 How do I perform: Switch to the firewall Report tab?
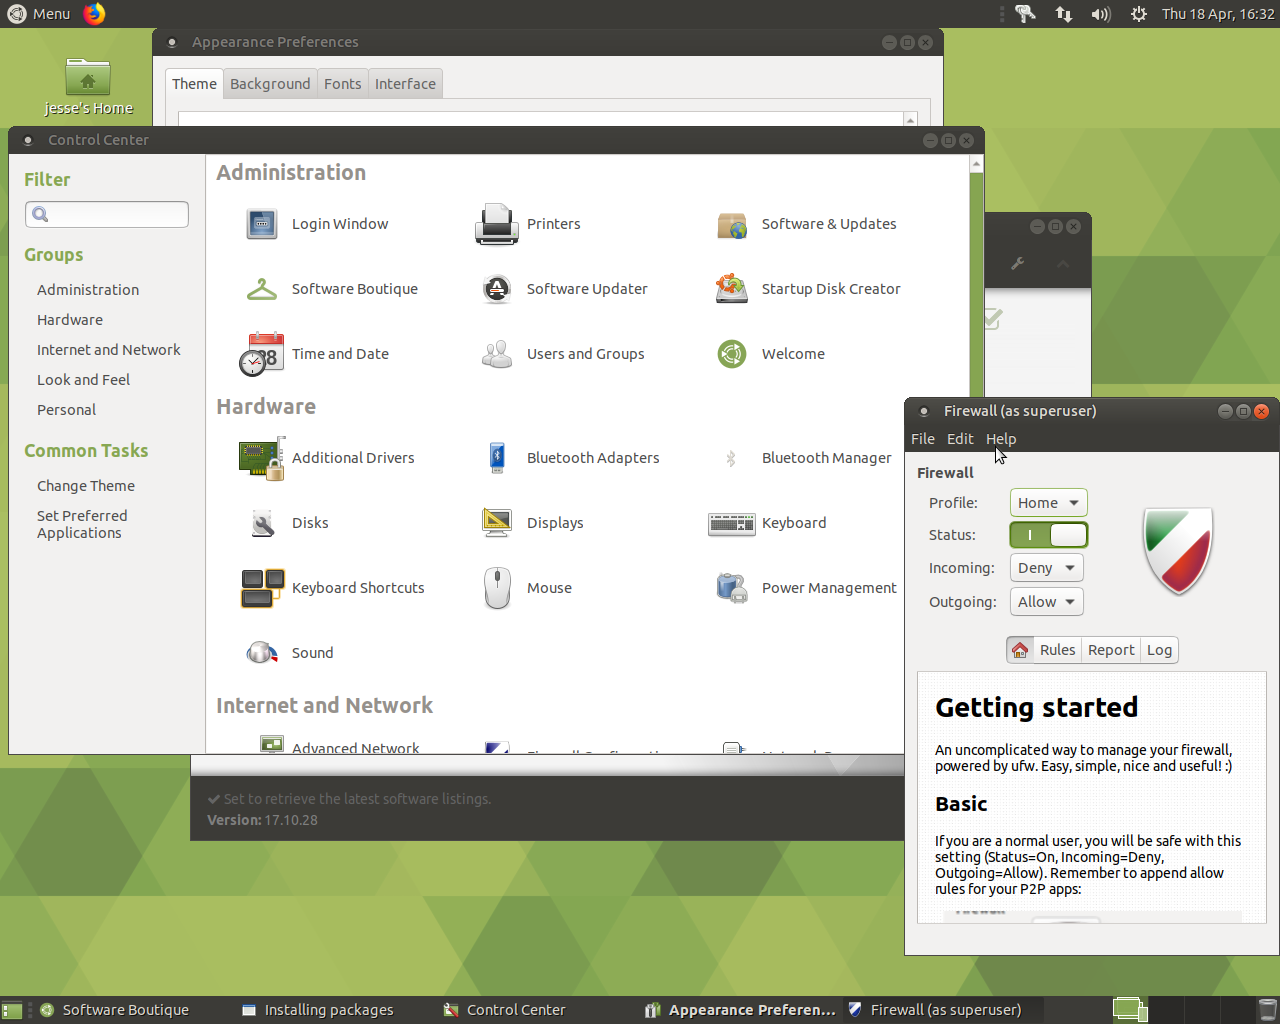[1111, 650]
